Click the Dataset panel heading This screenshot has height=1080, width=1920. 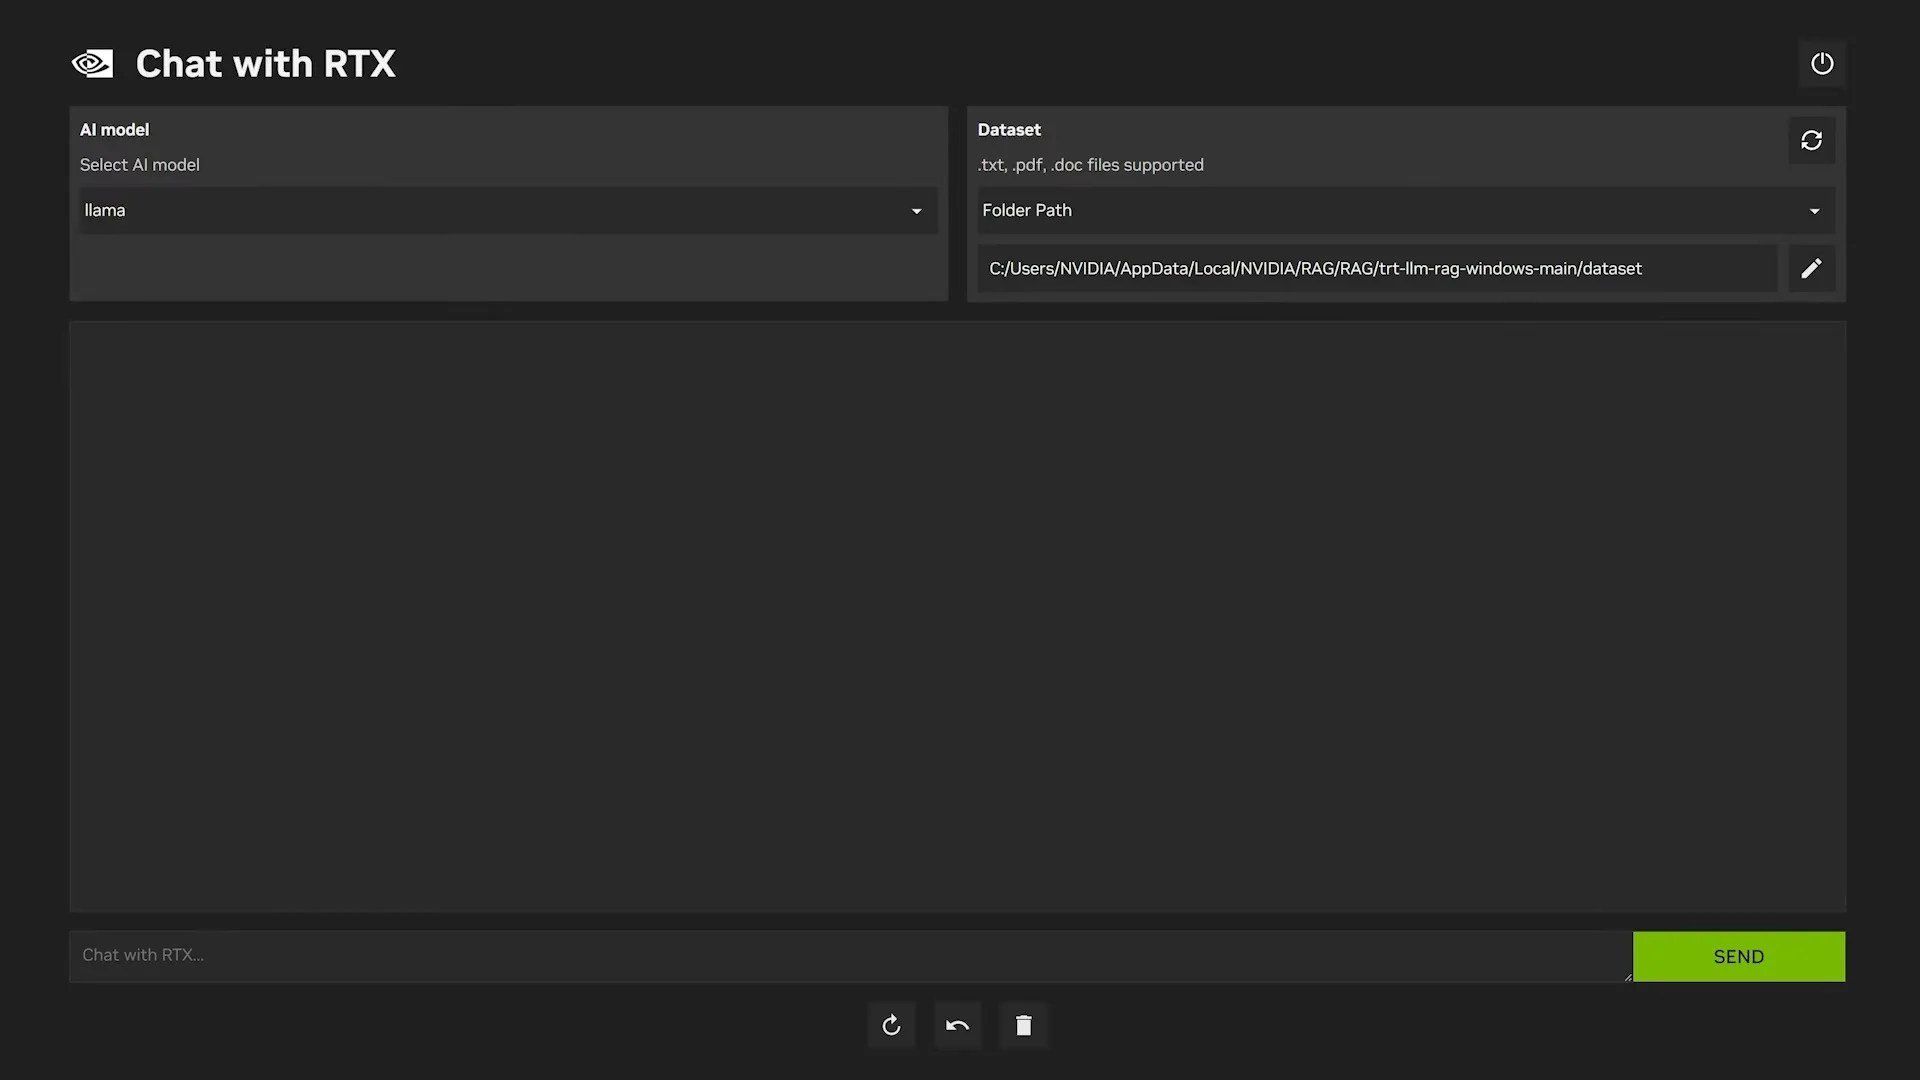click(1009, 130)
